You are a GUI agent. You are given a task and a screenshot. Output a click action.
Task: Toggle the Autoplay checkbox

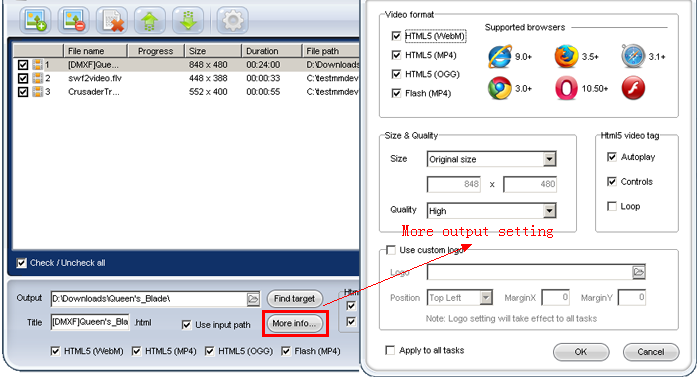[x=612, y=157]
